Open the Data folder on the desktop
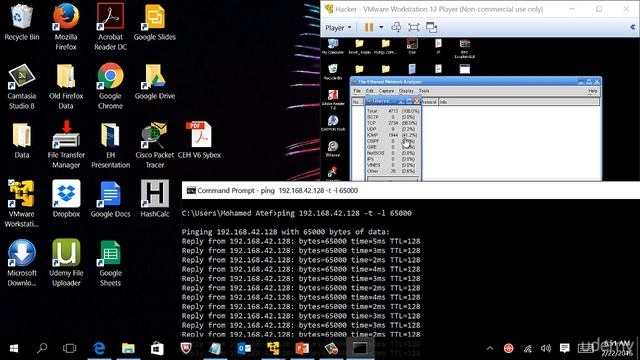 (22, 141)
